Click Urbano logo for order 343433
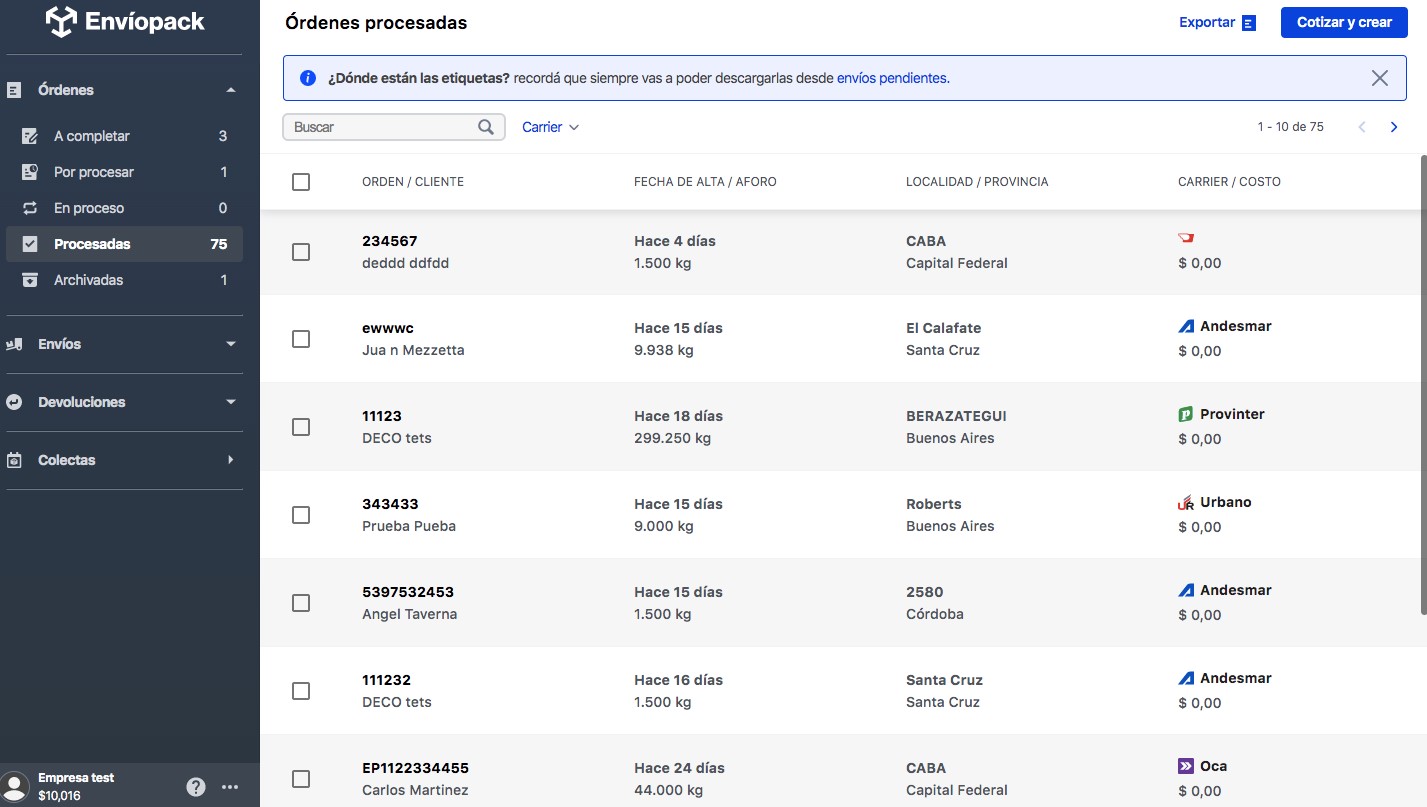The image size is (1427, 807). (x=1187, y=503)
